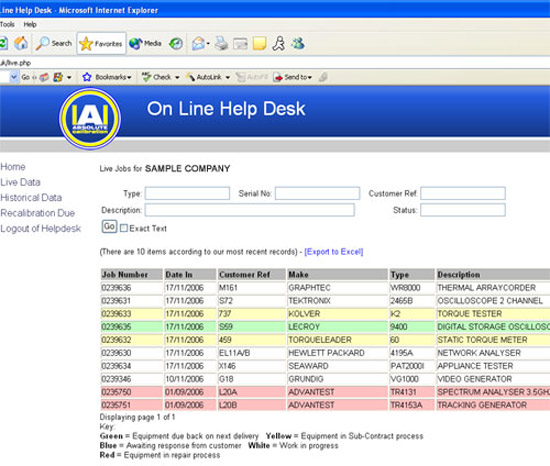
Task: Open the Help menu
Action: 30,25
